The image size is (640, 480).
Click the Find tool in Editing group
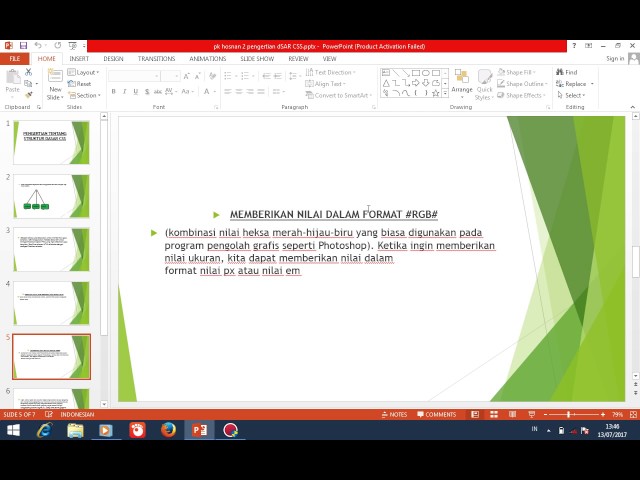[x=567, y=72]
